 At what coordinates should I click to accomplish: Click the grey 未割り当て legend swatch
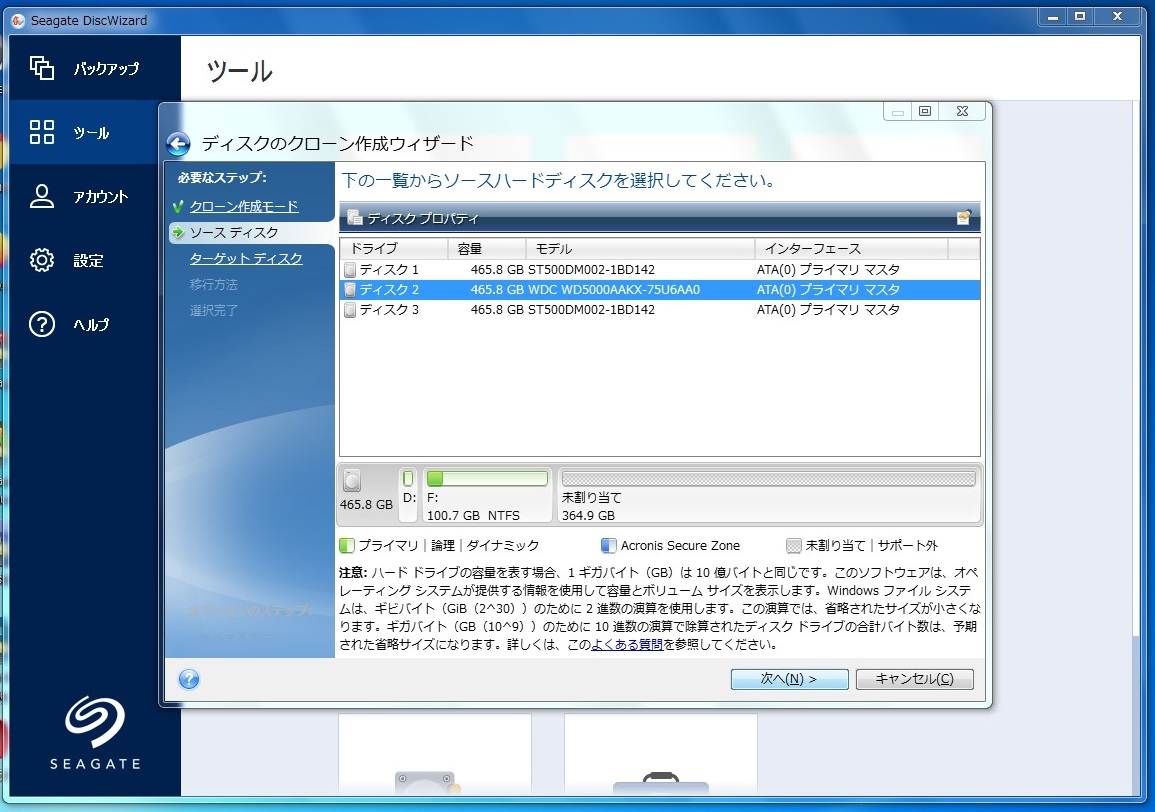point(793,545)
